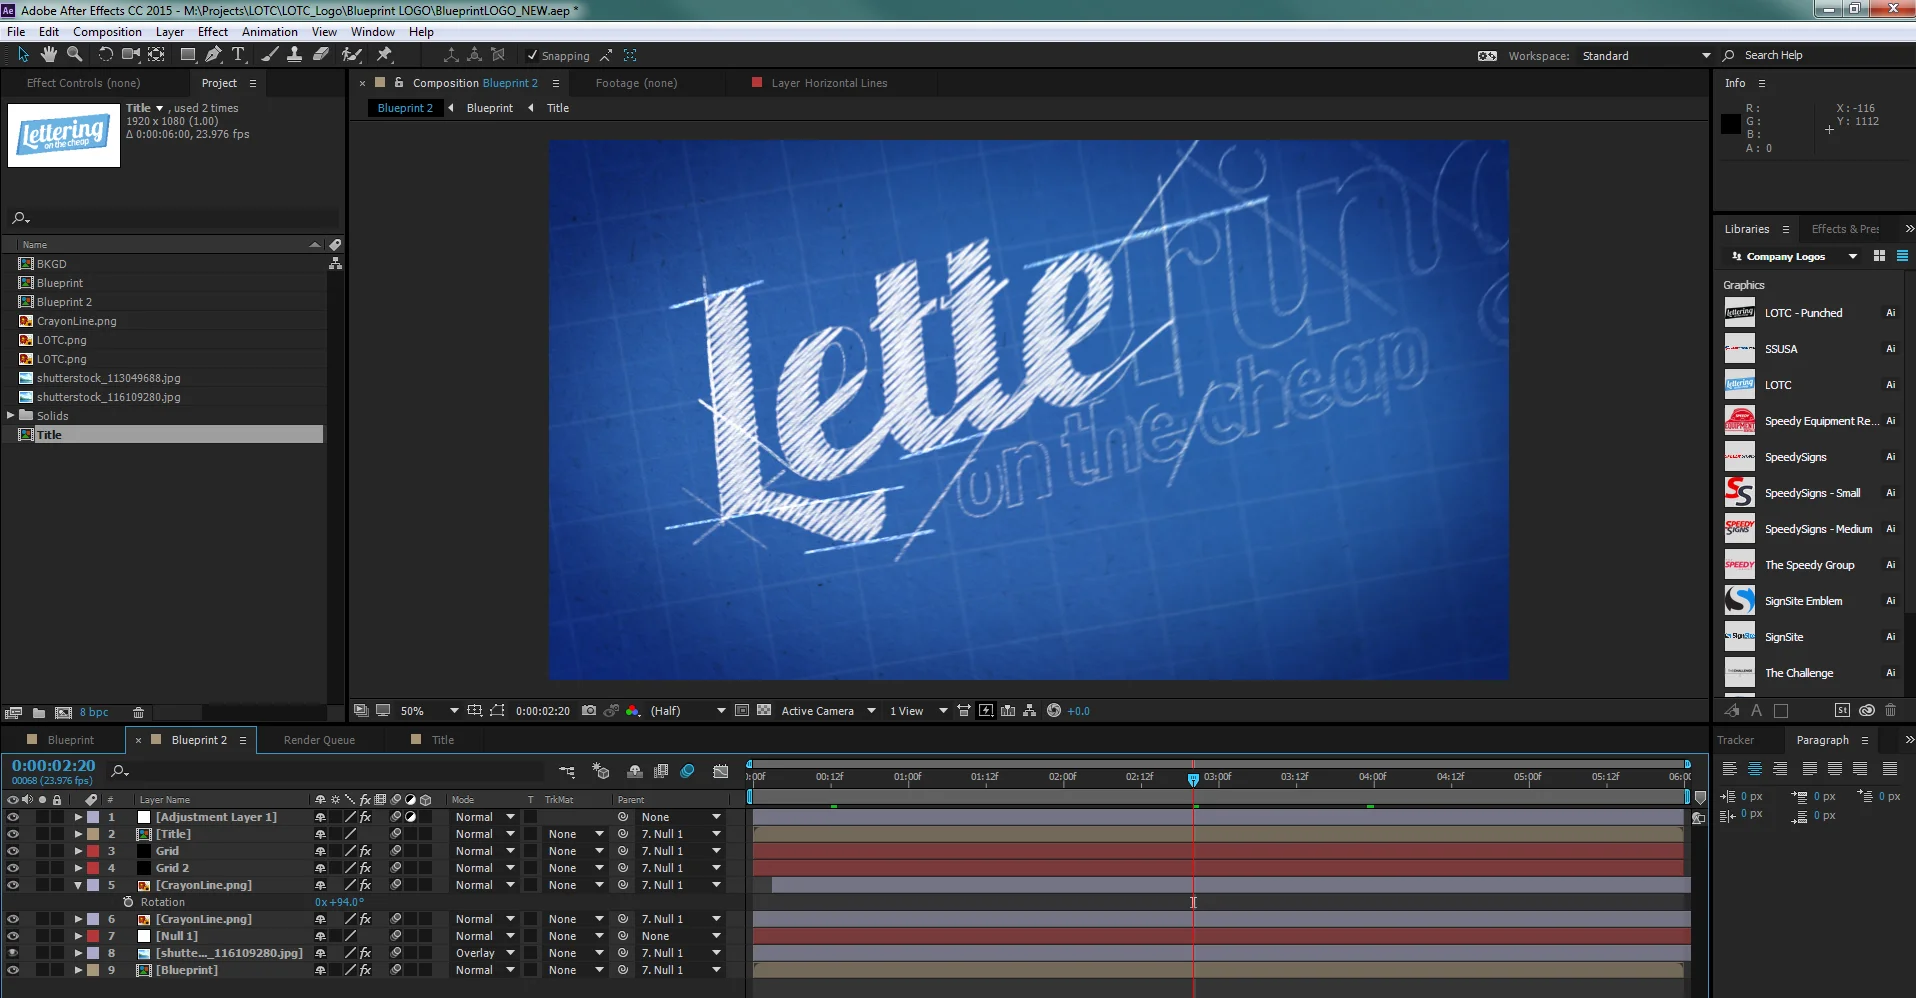Click the Creative Cloud sync icon in Libraries
The image size is (1916, 998).
pos(1867,710)
